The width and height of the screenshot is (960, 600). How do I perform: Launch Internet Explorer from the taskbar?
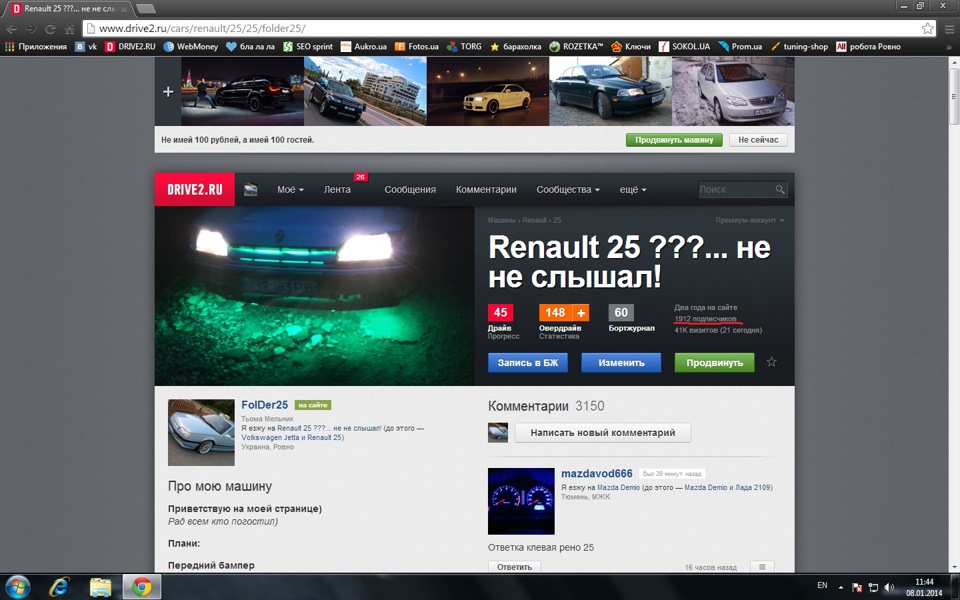[59, 587]
